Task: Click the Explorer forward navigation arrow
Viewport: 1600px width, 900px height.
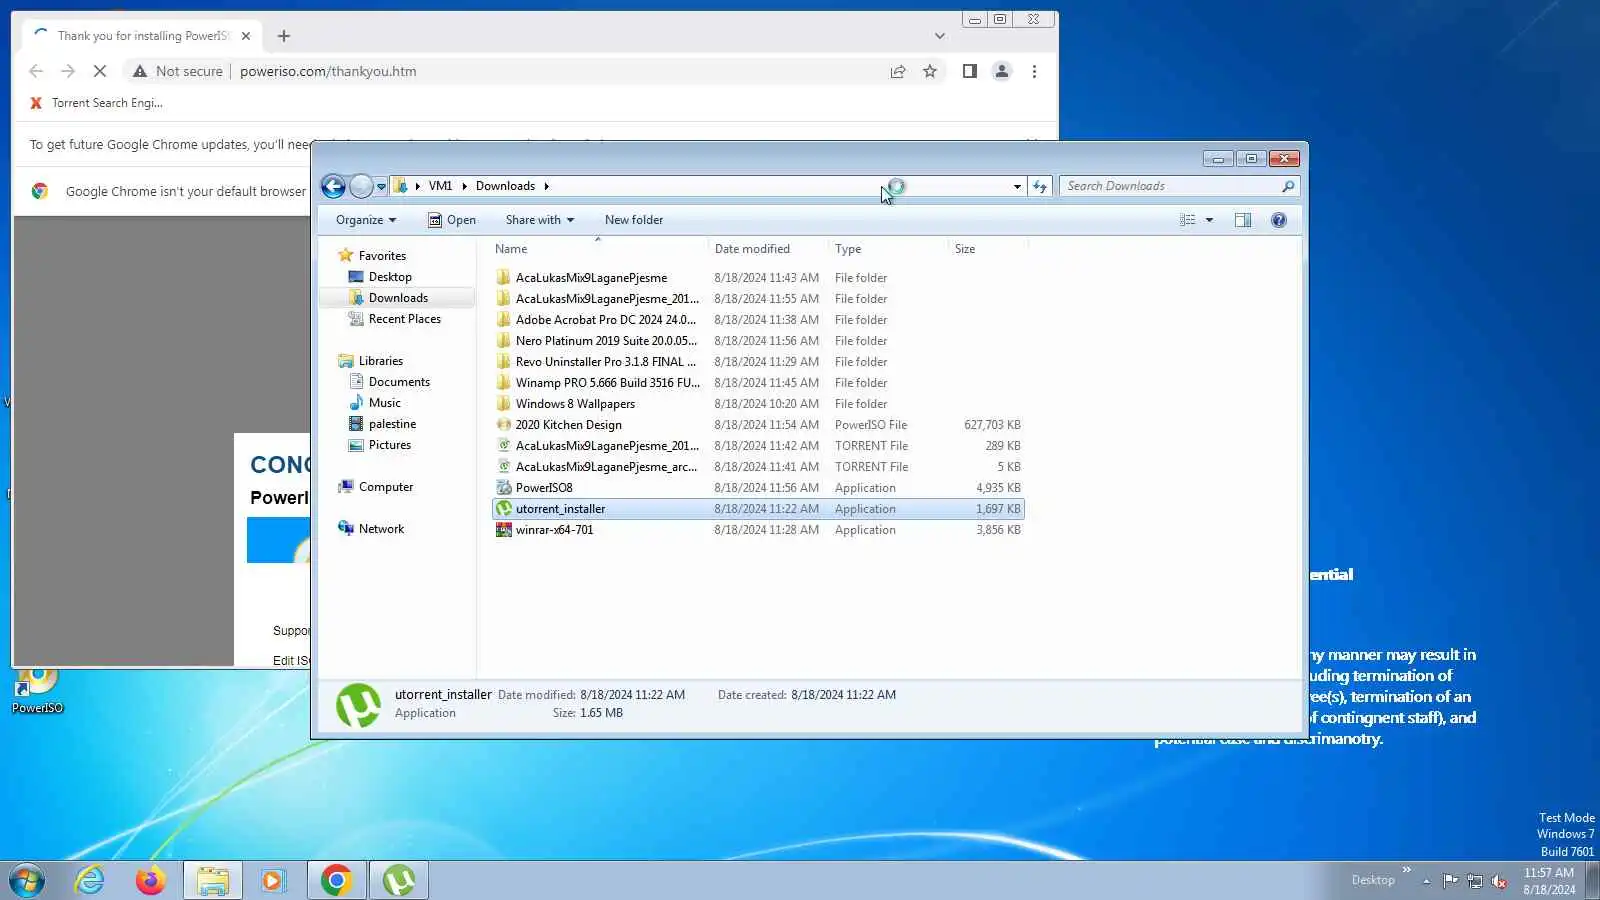Action: point(361,186)
